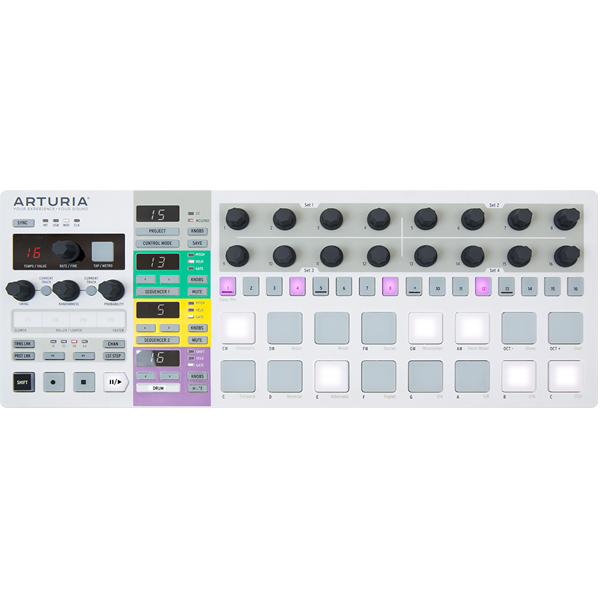Mute Sequencer 1 track
The height and width of the screenshot is (600, 600).
197,292
